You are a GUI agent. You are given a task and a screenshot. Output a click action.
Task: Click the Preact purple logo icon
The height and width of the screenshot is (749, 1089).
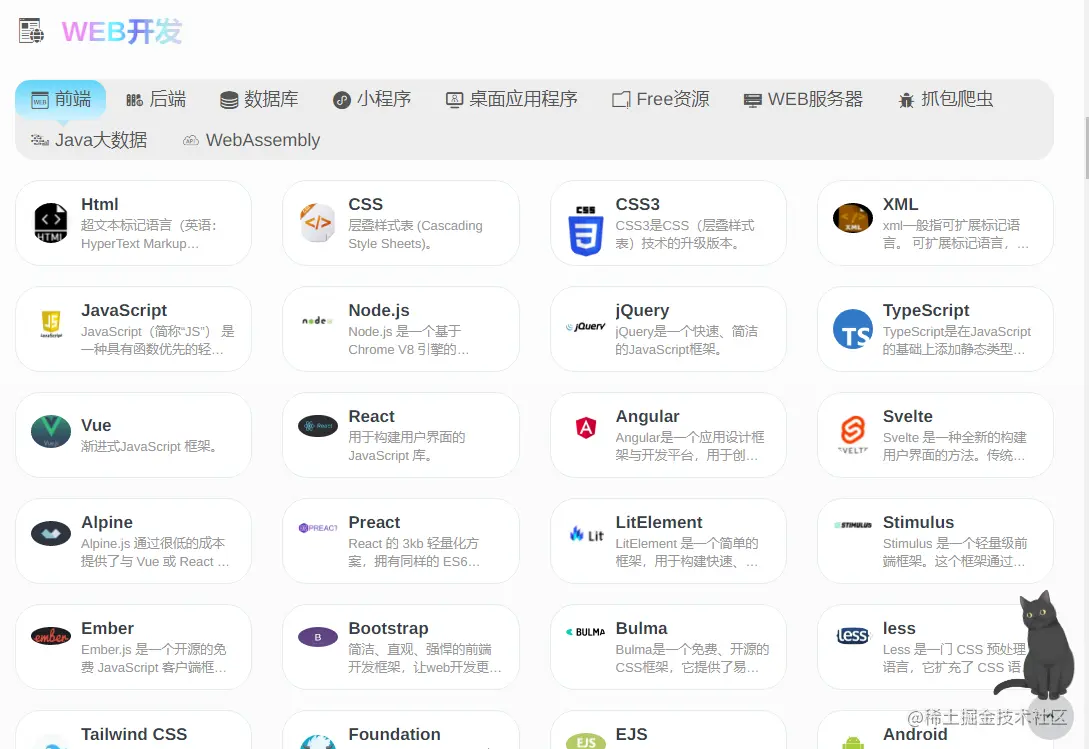[318, 528]
